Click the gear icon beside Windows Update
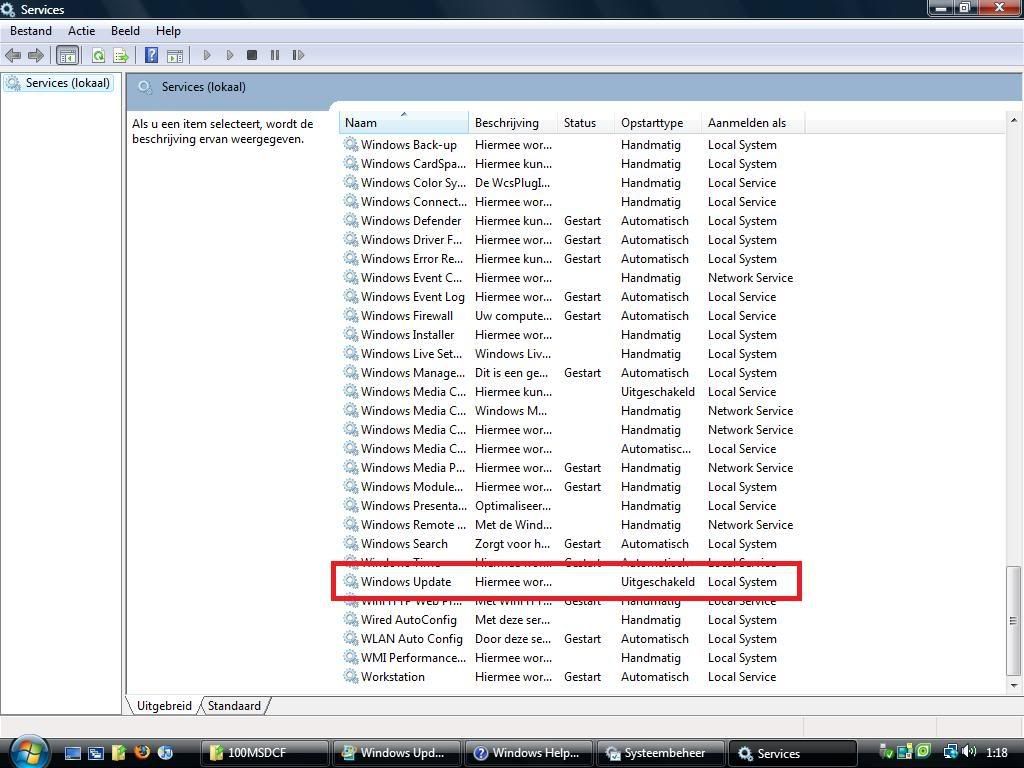1024x768 pixels. pos(351,581)
